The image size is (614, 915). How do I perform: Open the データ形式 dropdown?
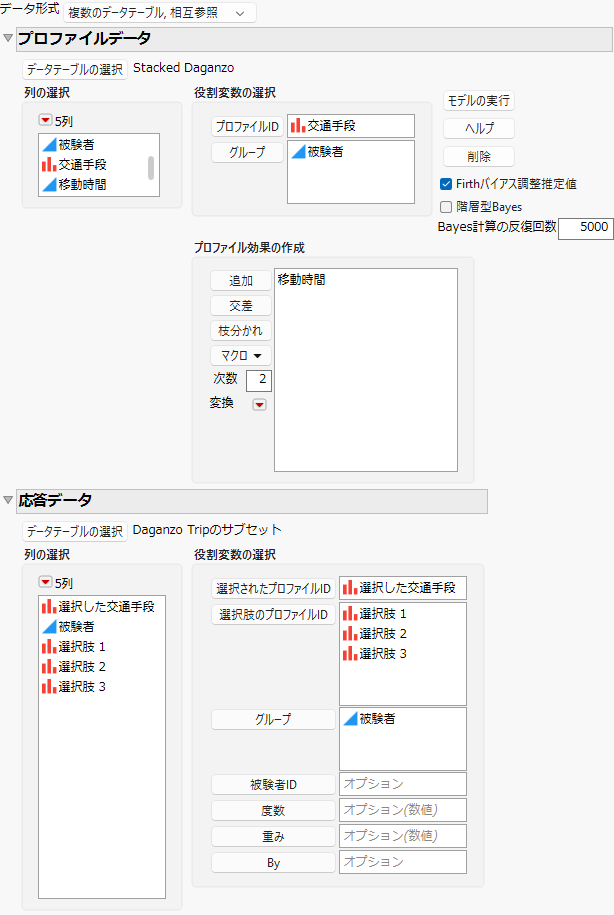159,13
